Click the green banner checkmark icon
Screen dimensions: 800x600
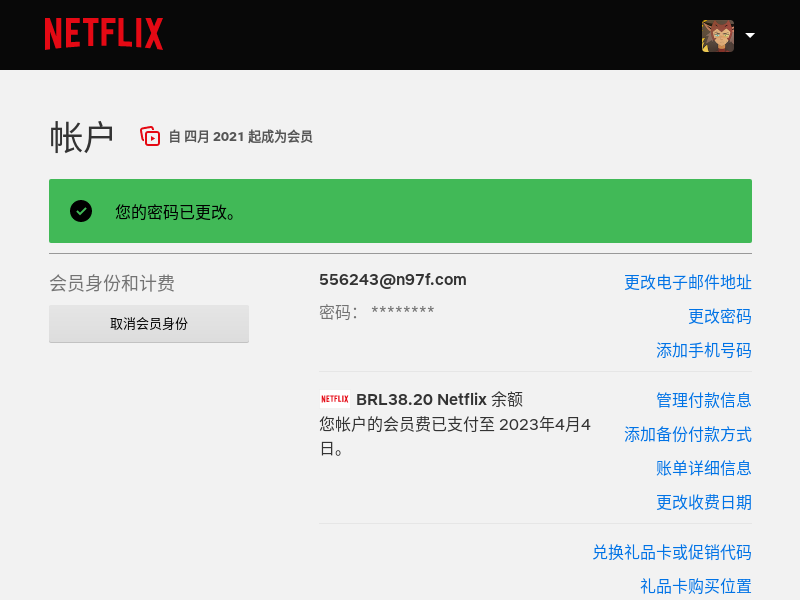tap(81, 211)
